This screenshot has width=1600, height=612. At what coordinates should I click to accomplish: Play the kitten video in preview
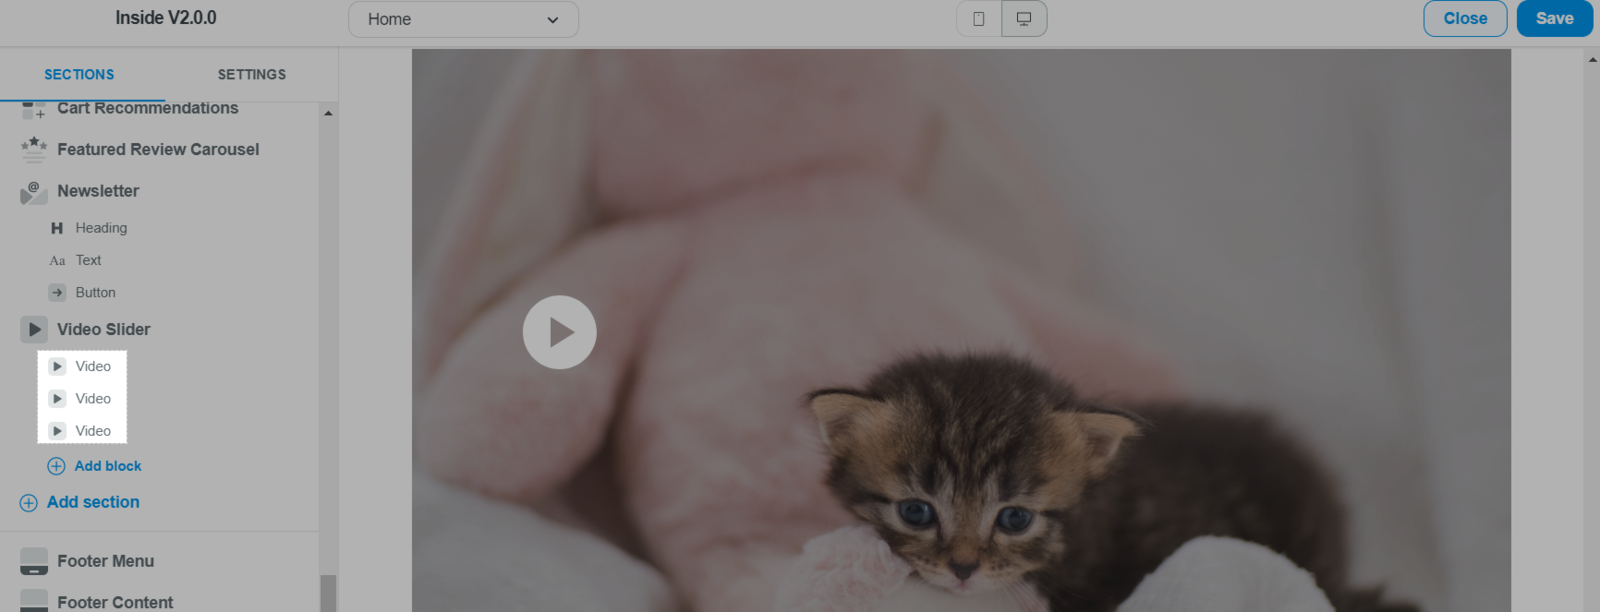tap(560, 332)
